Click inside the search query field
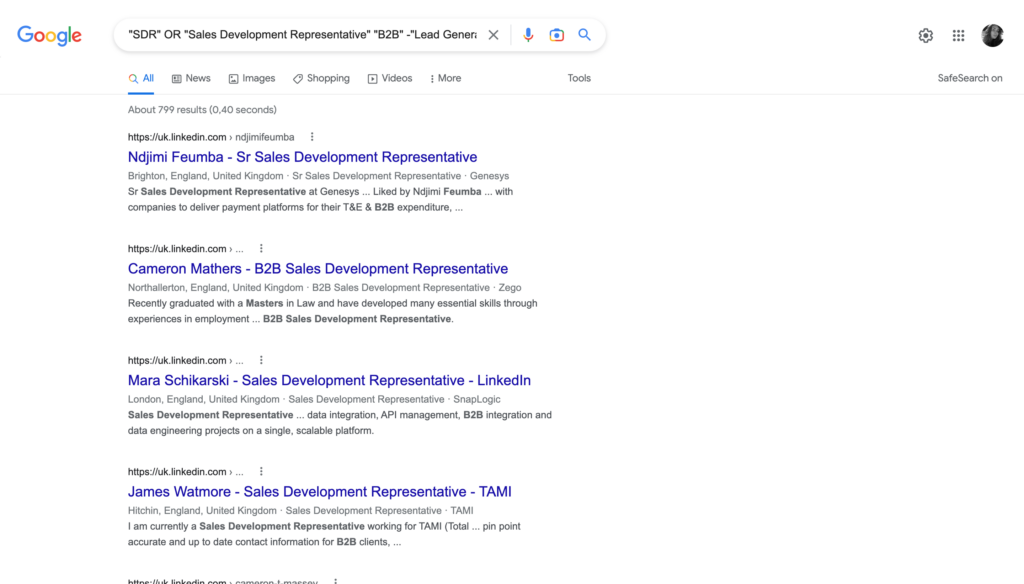 pyautogui.click(x=300, y=34)
